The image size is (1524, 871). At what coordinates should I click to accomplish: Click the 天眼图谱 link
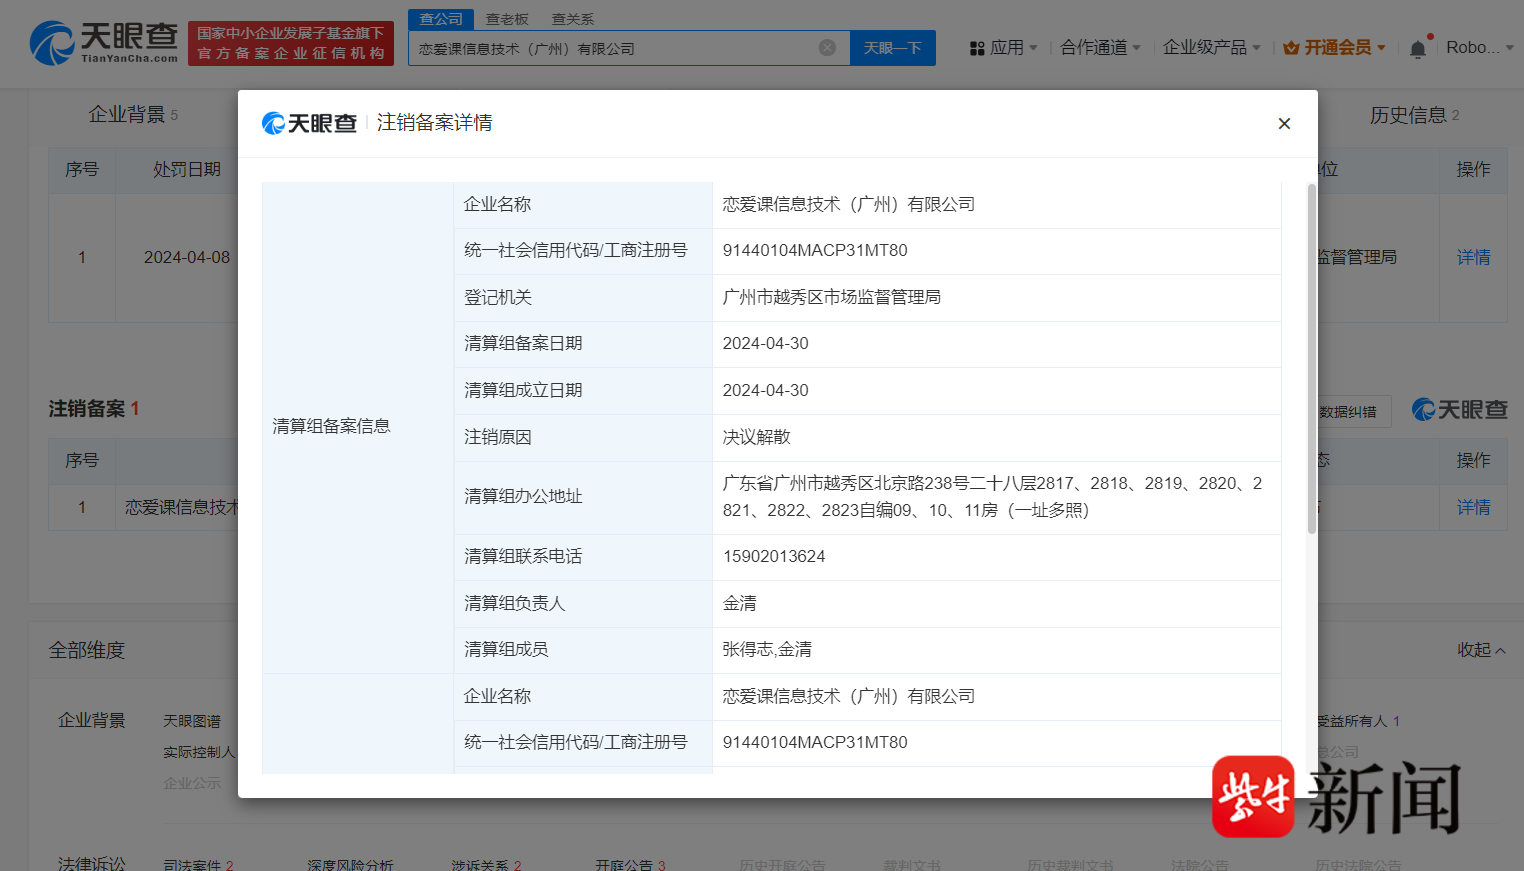click(192, 721)
